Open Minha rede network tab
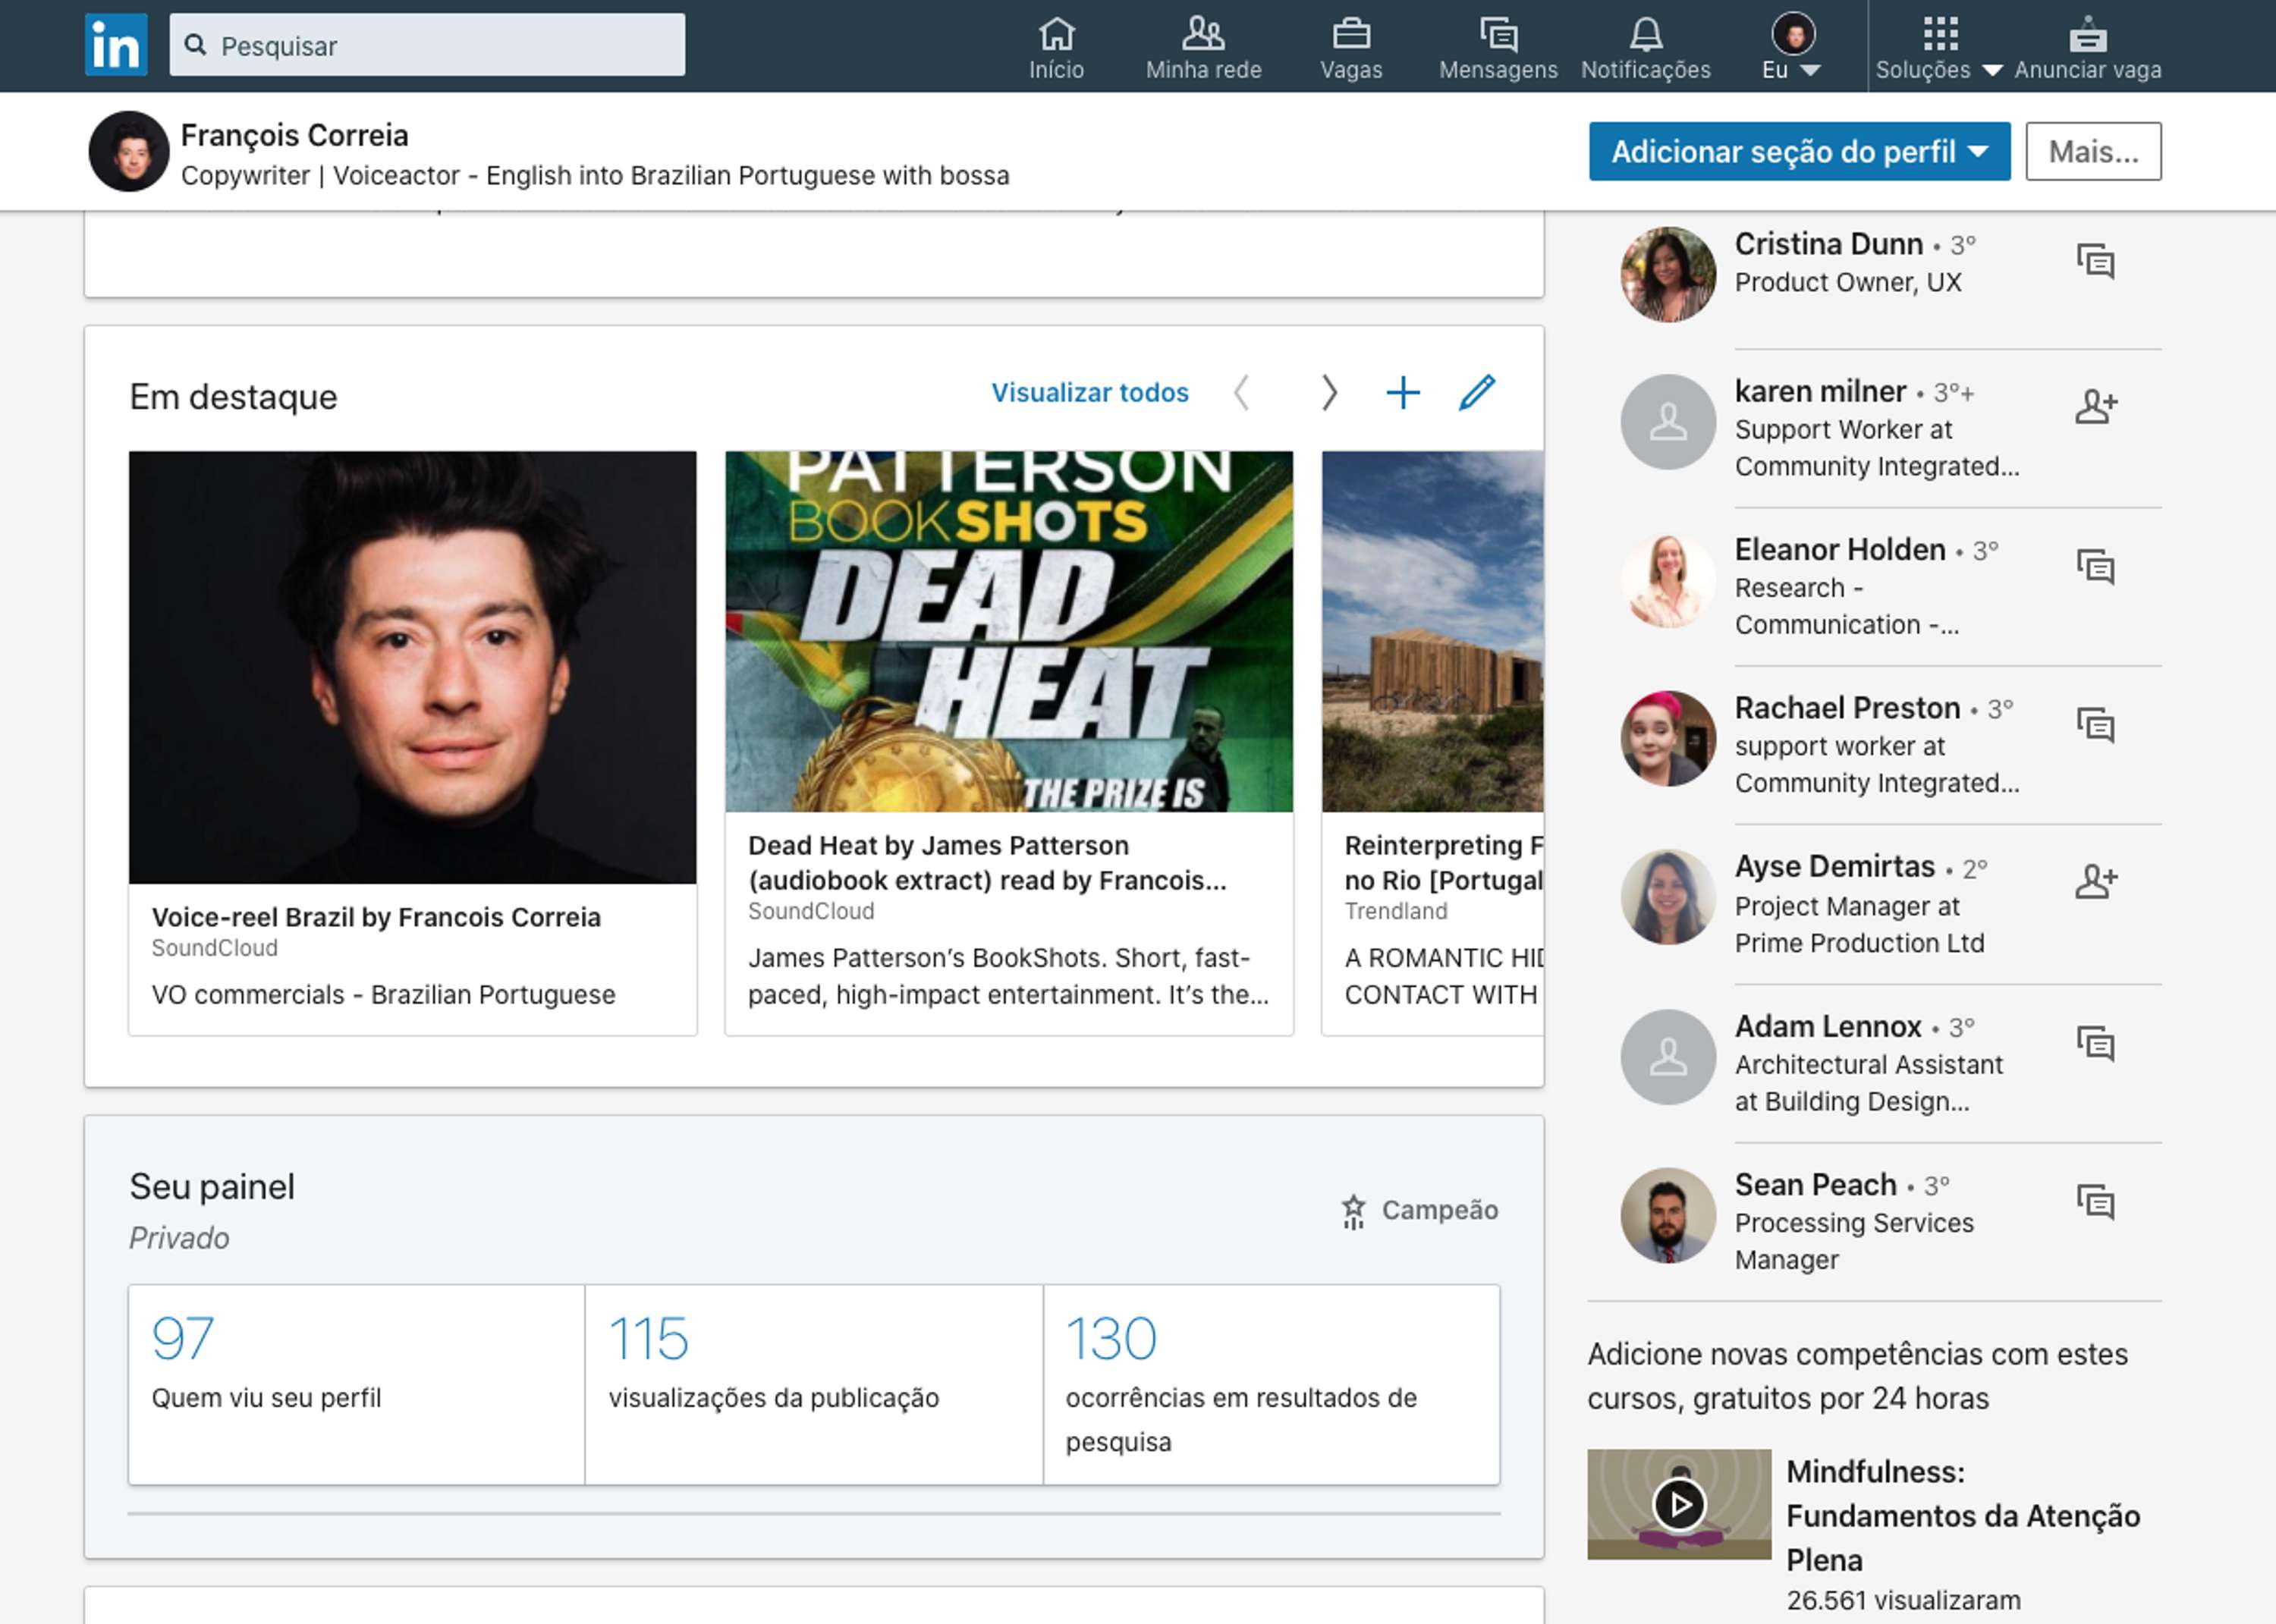This screenshot has width=2276, height=1624. click(x=1203, y=48)
